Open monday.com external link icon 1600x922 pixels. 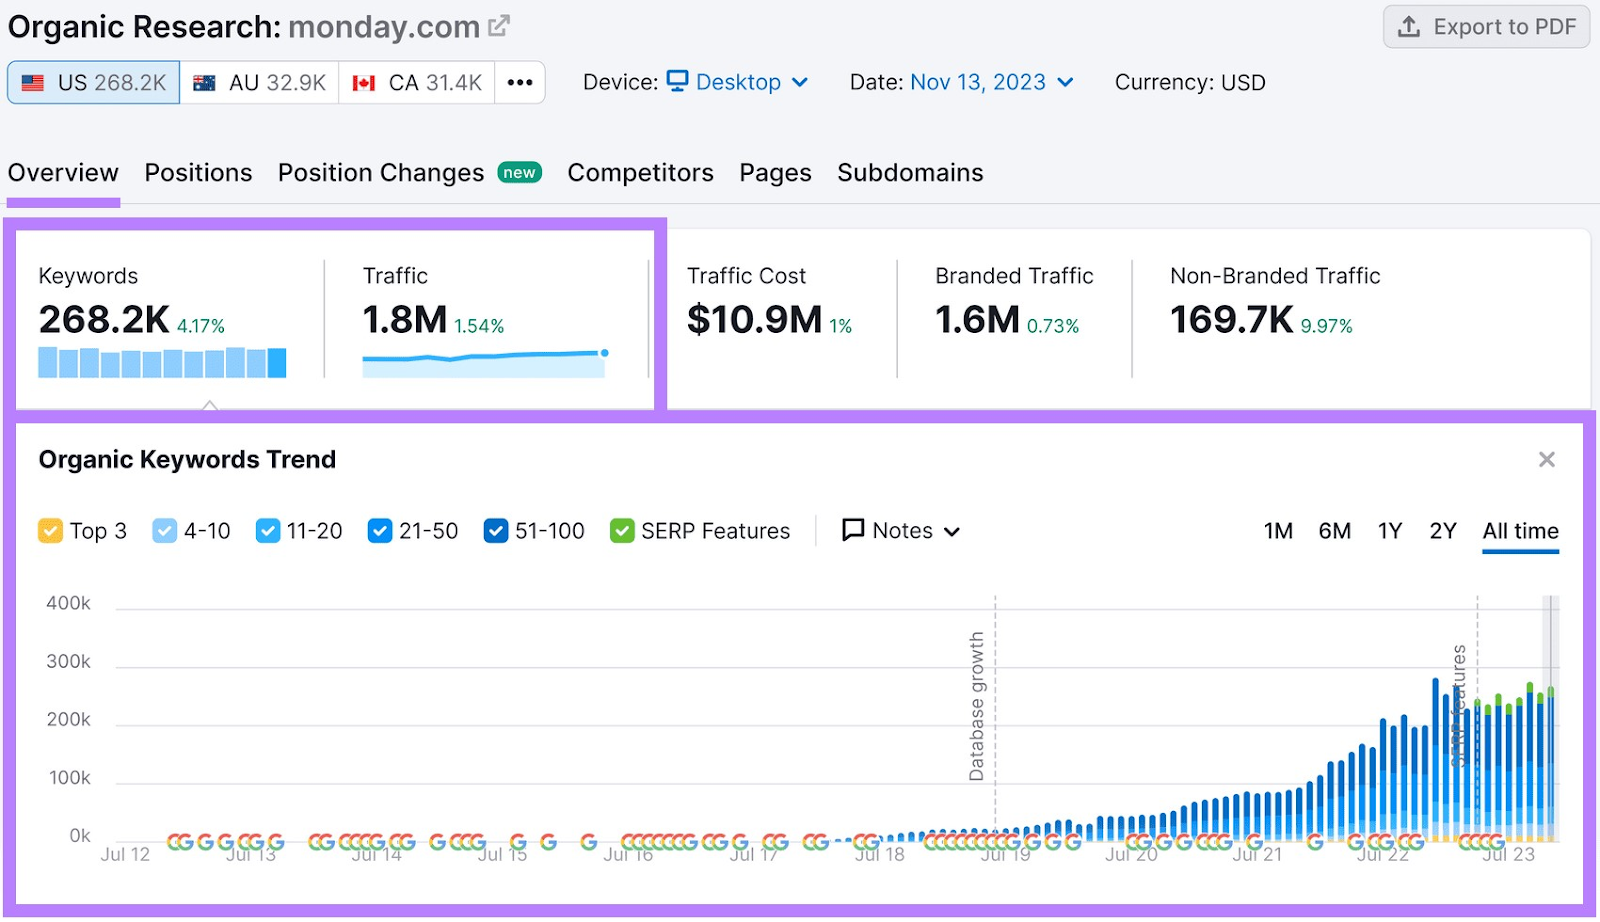[499, 26]
